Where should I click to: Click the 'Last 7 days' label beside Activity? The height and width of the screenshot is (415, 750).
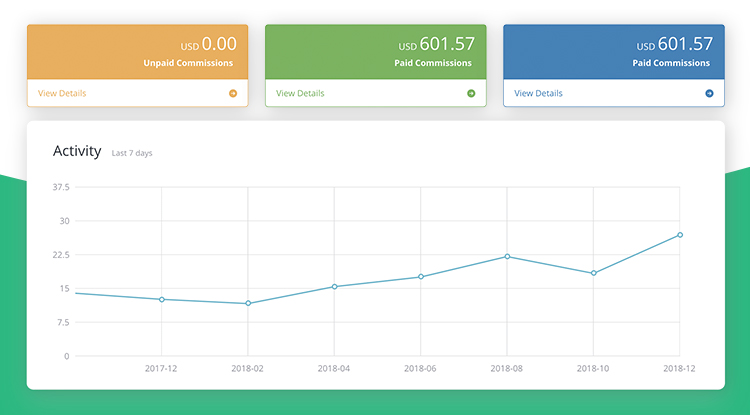(x=132, y=153)
